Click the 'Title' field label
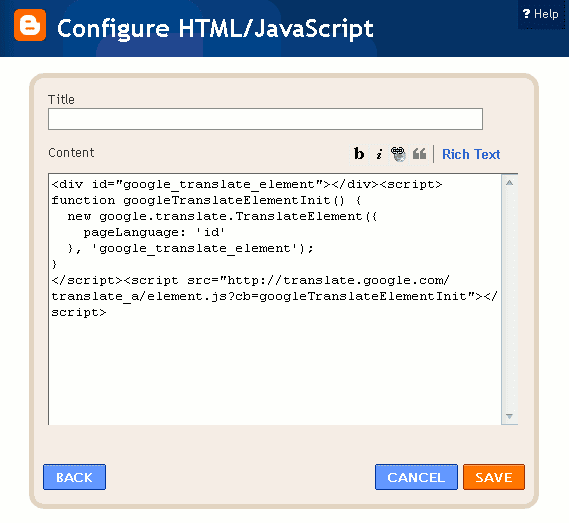 61,99
